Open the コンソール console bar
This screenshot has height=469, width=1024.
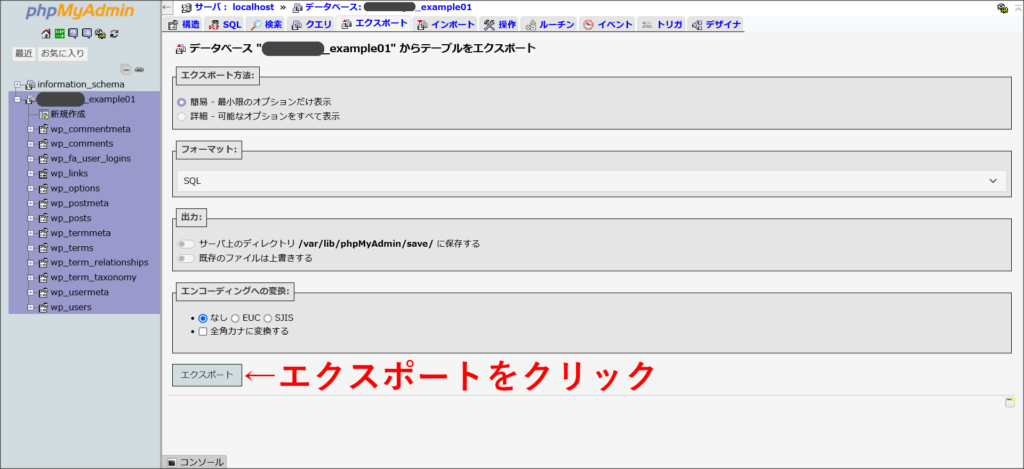(194, 462)
